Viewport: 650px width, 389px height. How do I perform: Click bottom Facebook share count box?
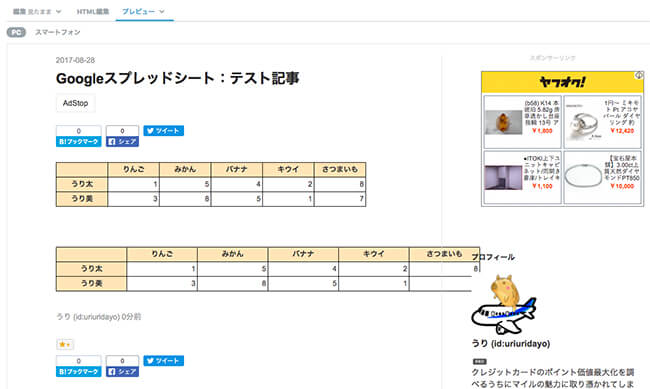point(122,361)
